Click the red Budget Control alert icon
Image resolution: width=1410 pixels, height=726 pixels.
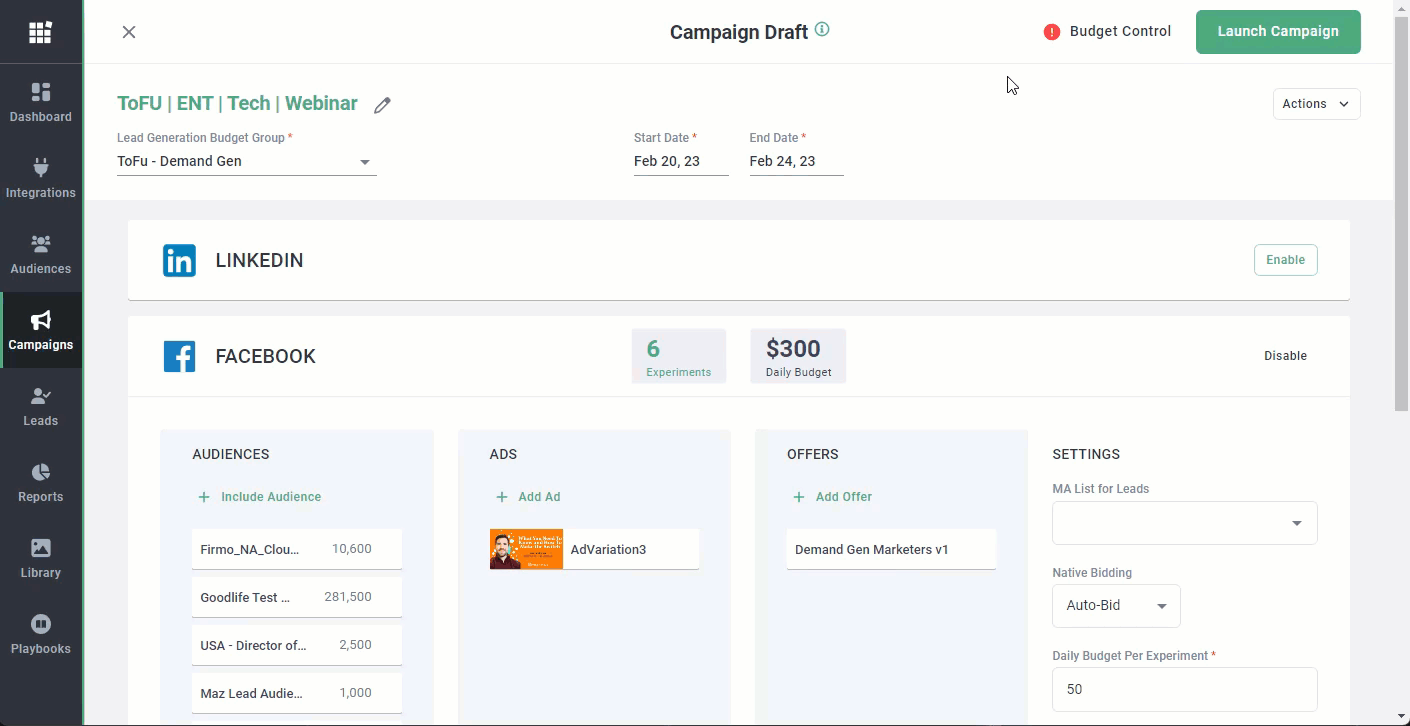[1051, 32]
